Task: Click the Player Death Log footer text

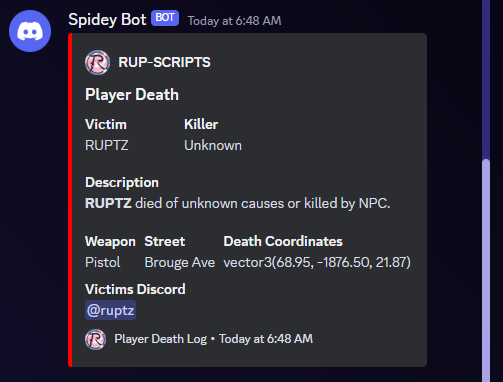Action: (x=161, y=339)
